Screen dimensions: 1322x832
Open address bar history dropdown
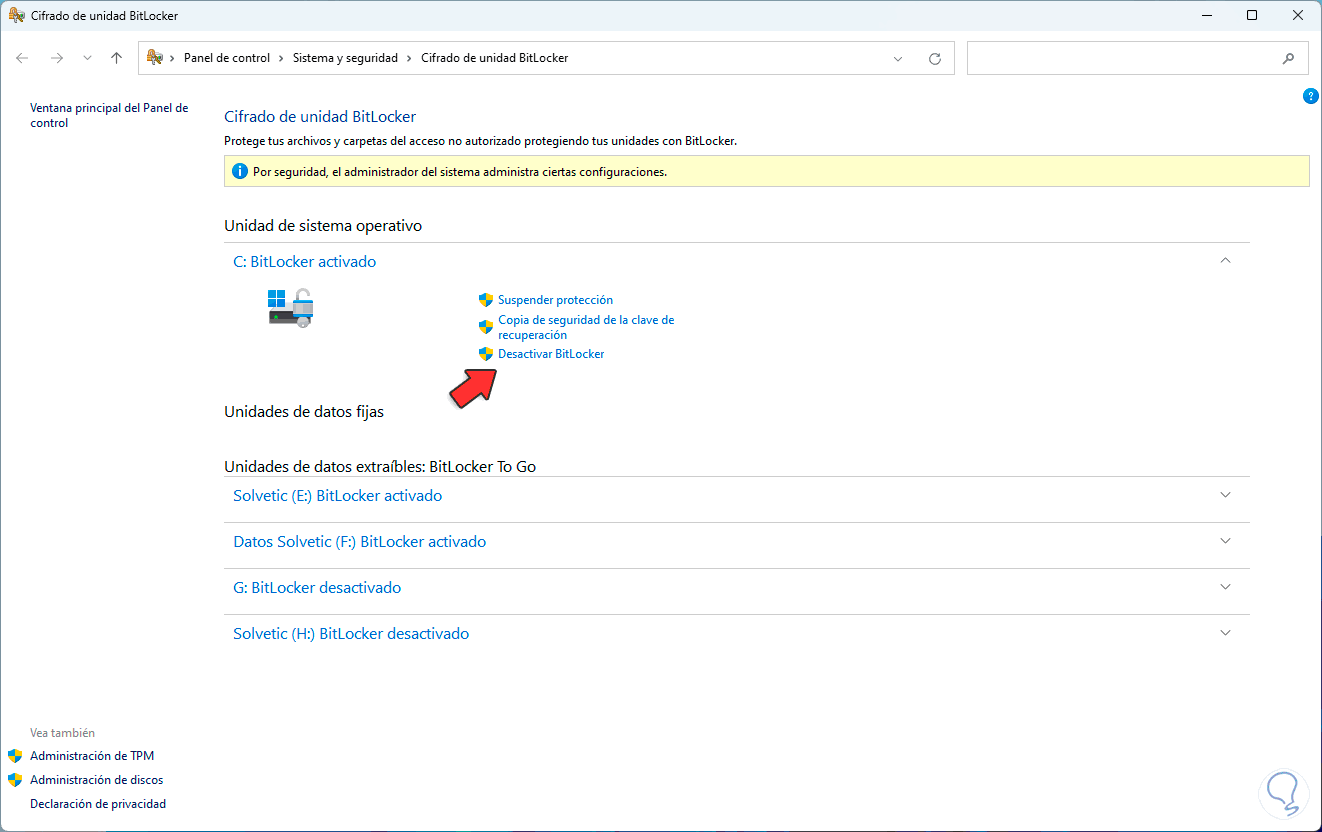coord(898,58)
